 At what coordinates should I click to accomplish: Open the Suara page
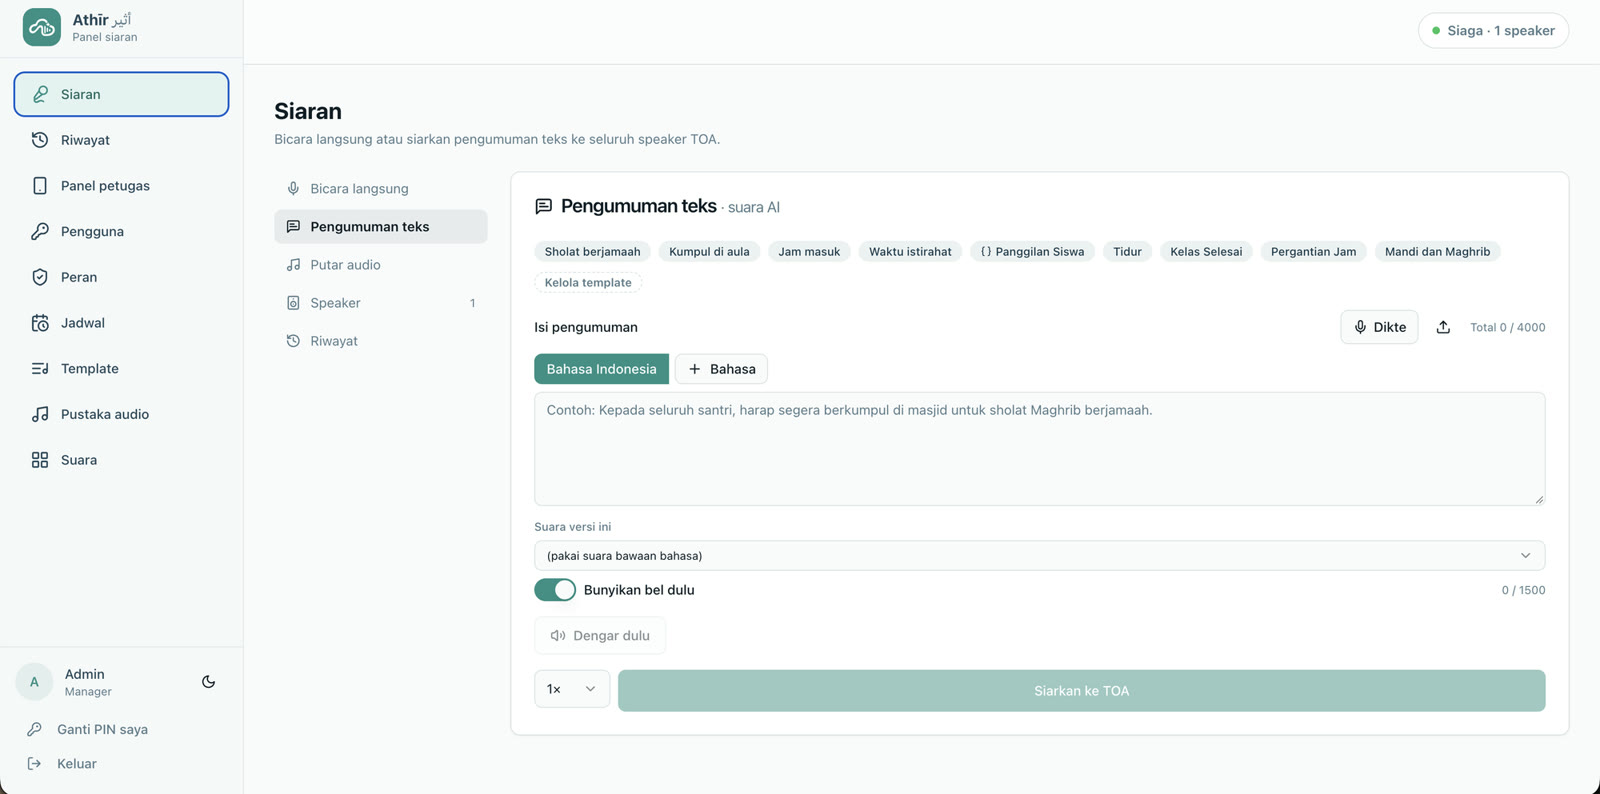coord(121,460)
